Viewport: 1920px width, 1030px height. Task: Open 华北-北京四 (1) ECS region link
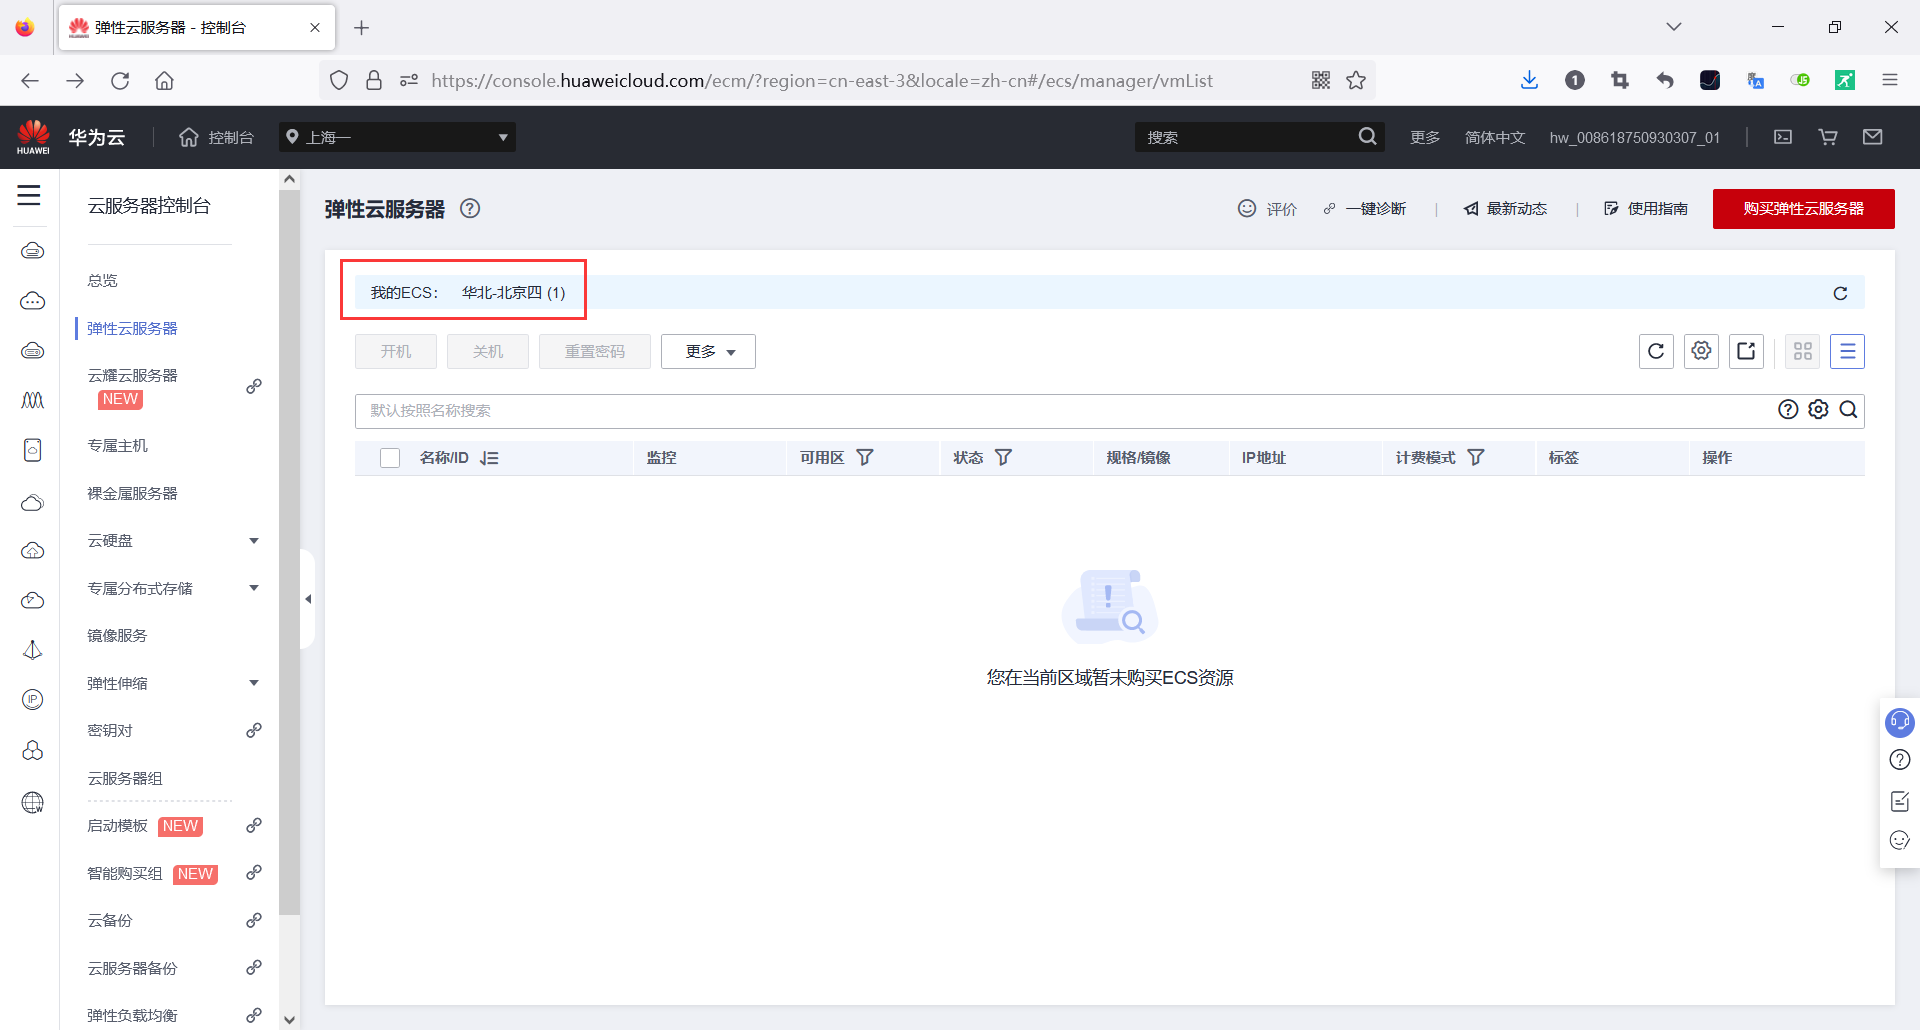coord(513,292)
